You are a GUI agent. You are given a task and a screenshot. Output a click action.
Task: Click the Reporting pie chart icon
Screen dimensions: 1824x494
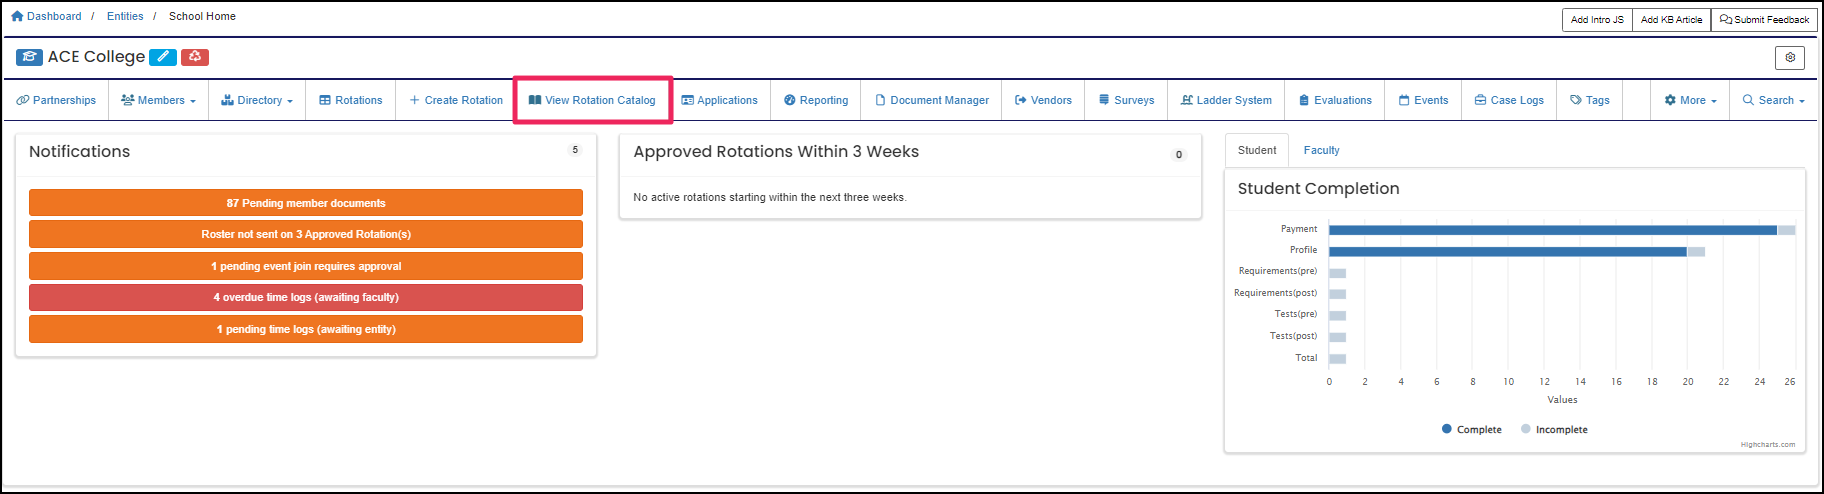[790, 100]
